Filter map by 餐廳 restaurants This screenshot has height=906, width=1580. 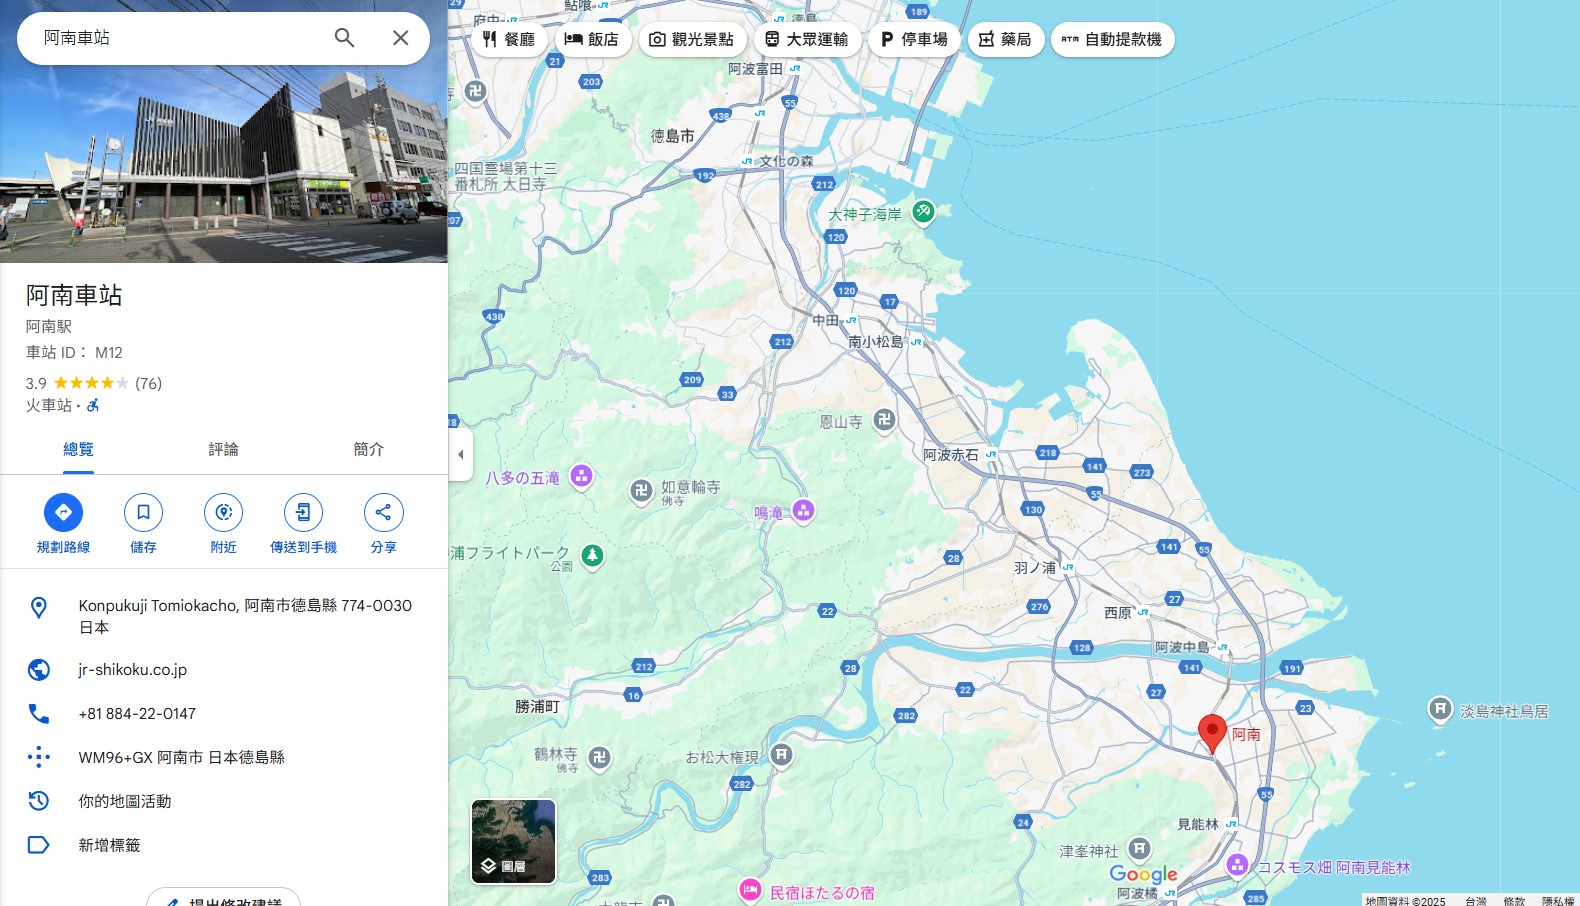pyautogui.click(x=509, y=39)
